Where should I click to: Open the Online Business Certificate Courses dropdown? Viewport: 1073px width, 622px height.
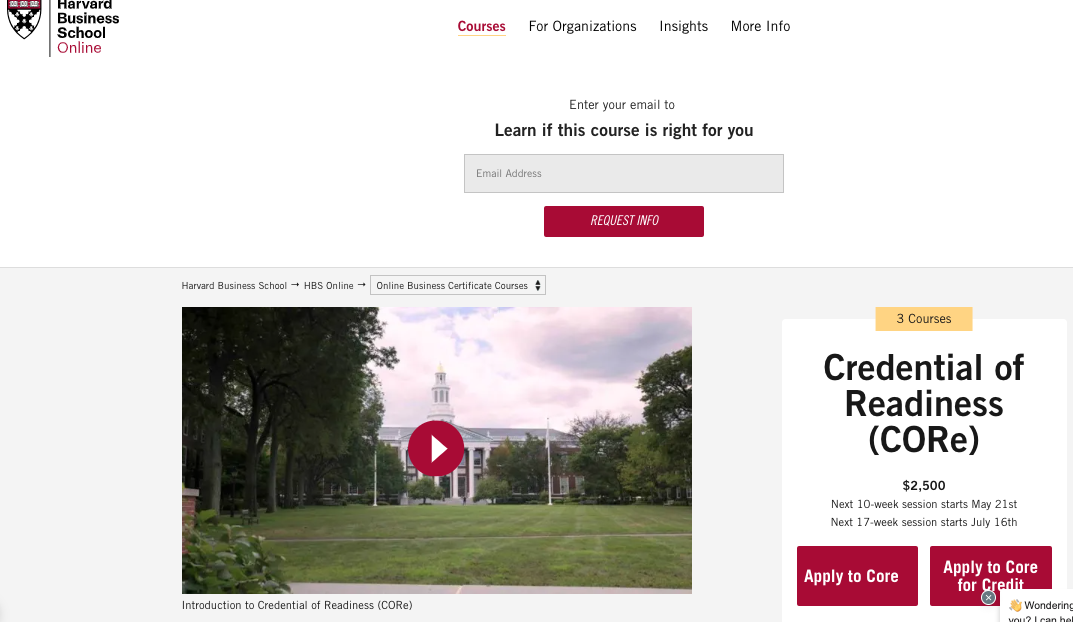coord(450,285)
